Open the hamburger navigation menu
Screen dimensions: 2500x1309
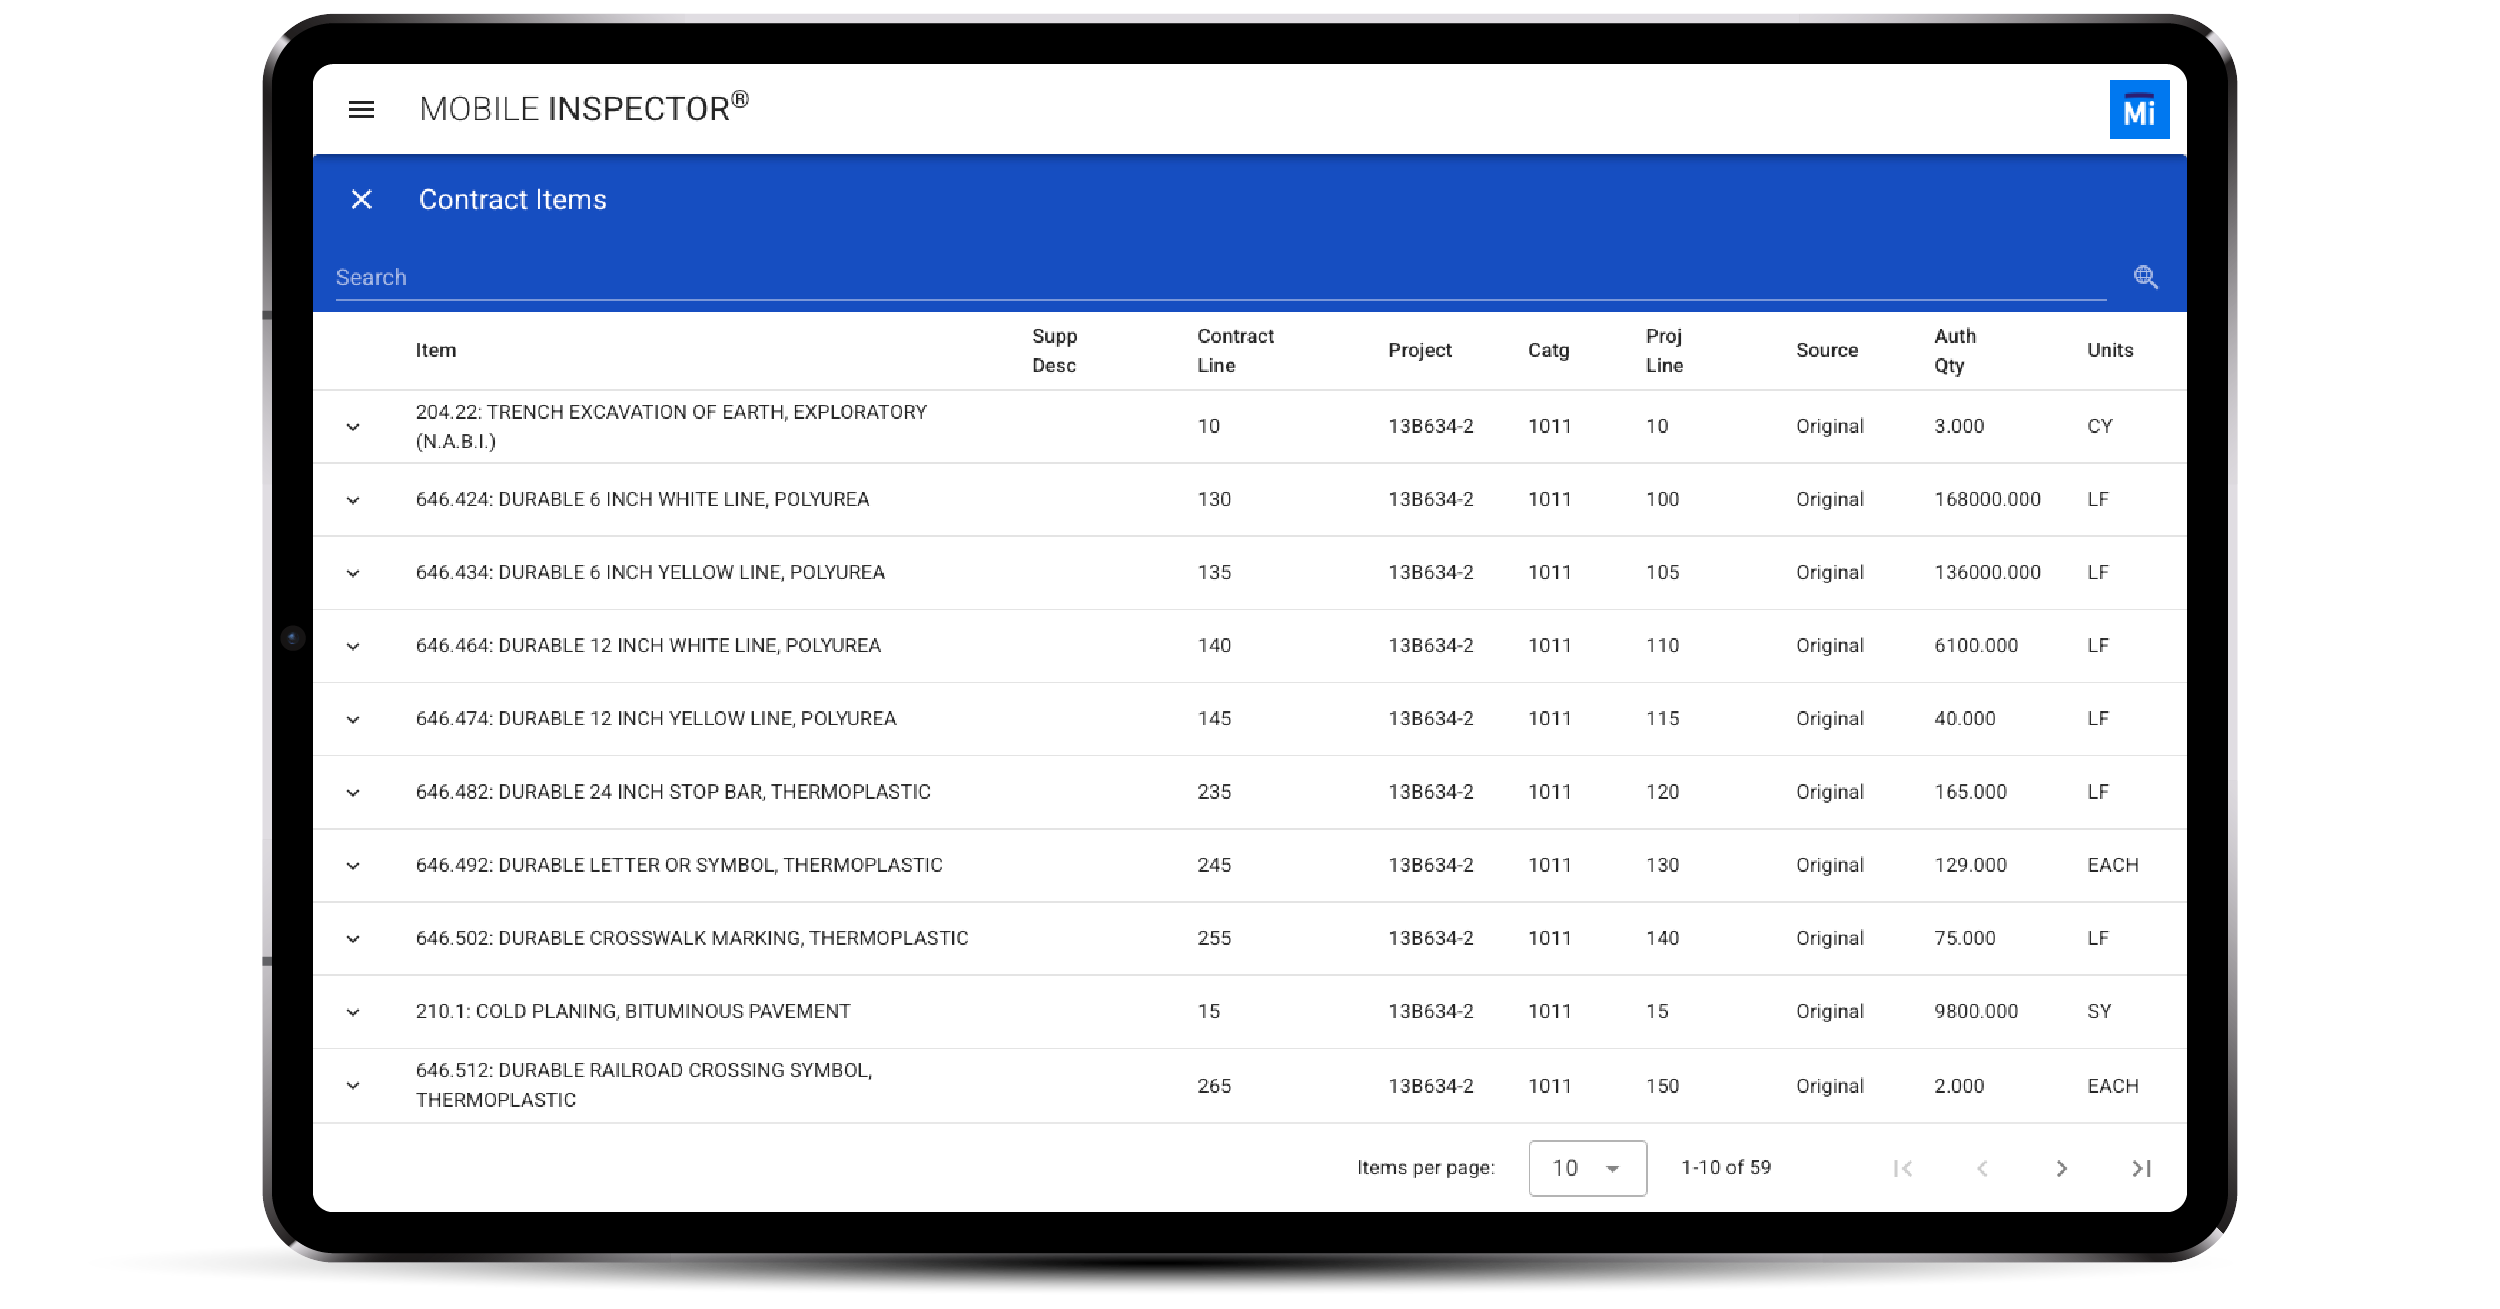coord(361,110)
